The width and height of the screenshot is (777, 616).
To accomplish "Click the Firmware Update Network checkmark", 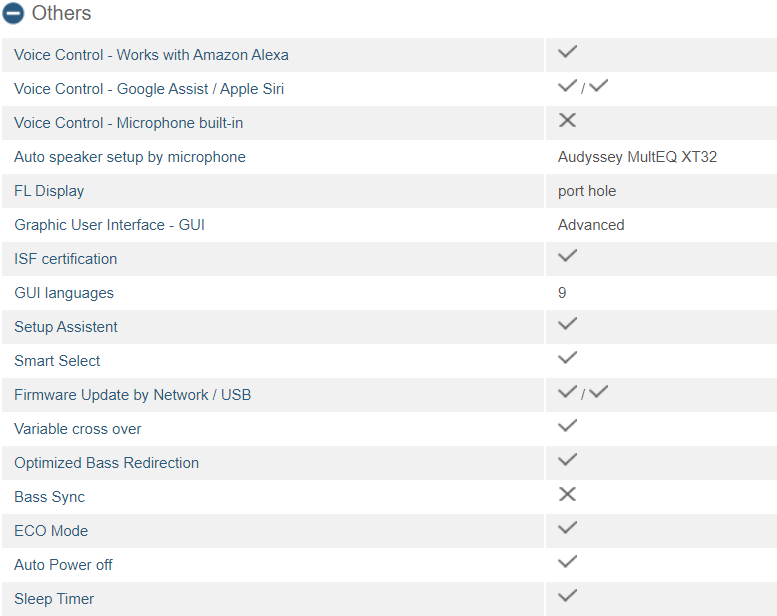I will pyautogui.click(x=567, y=392).
